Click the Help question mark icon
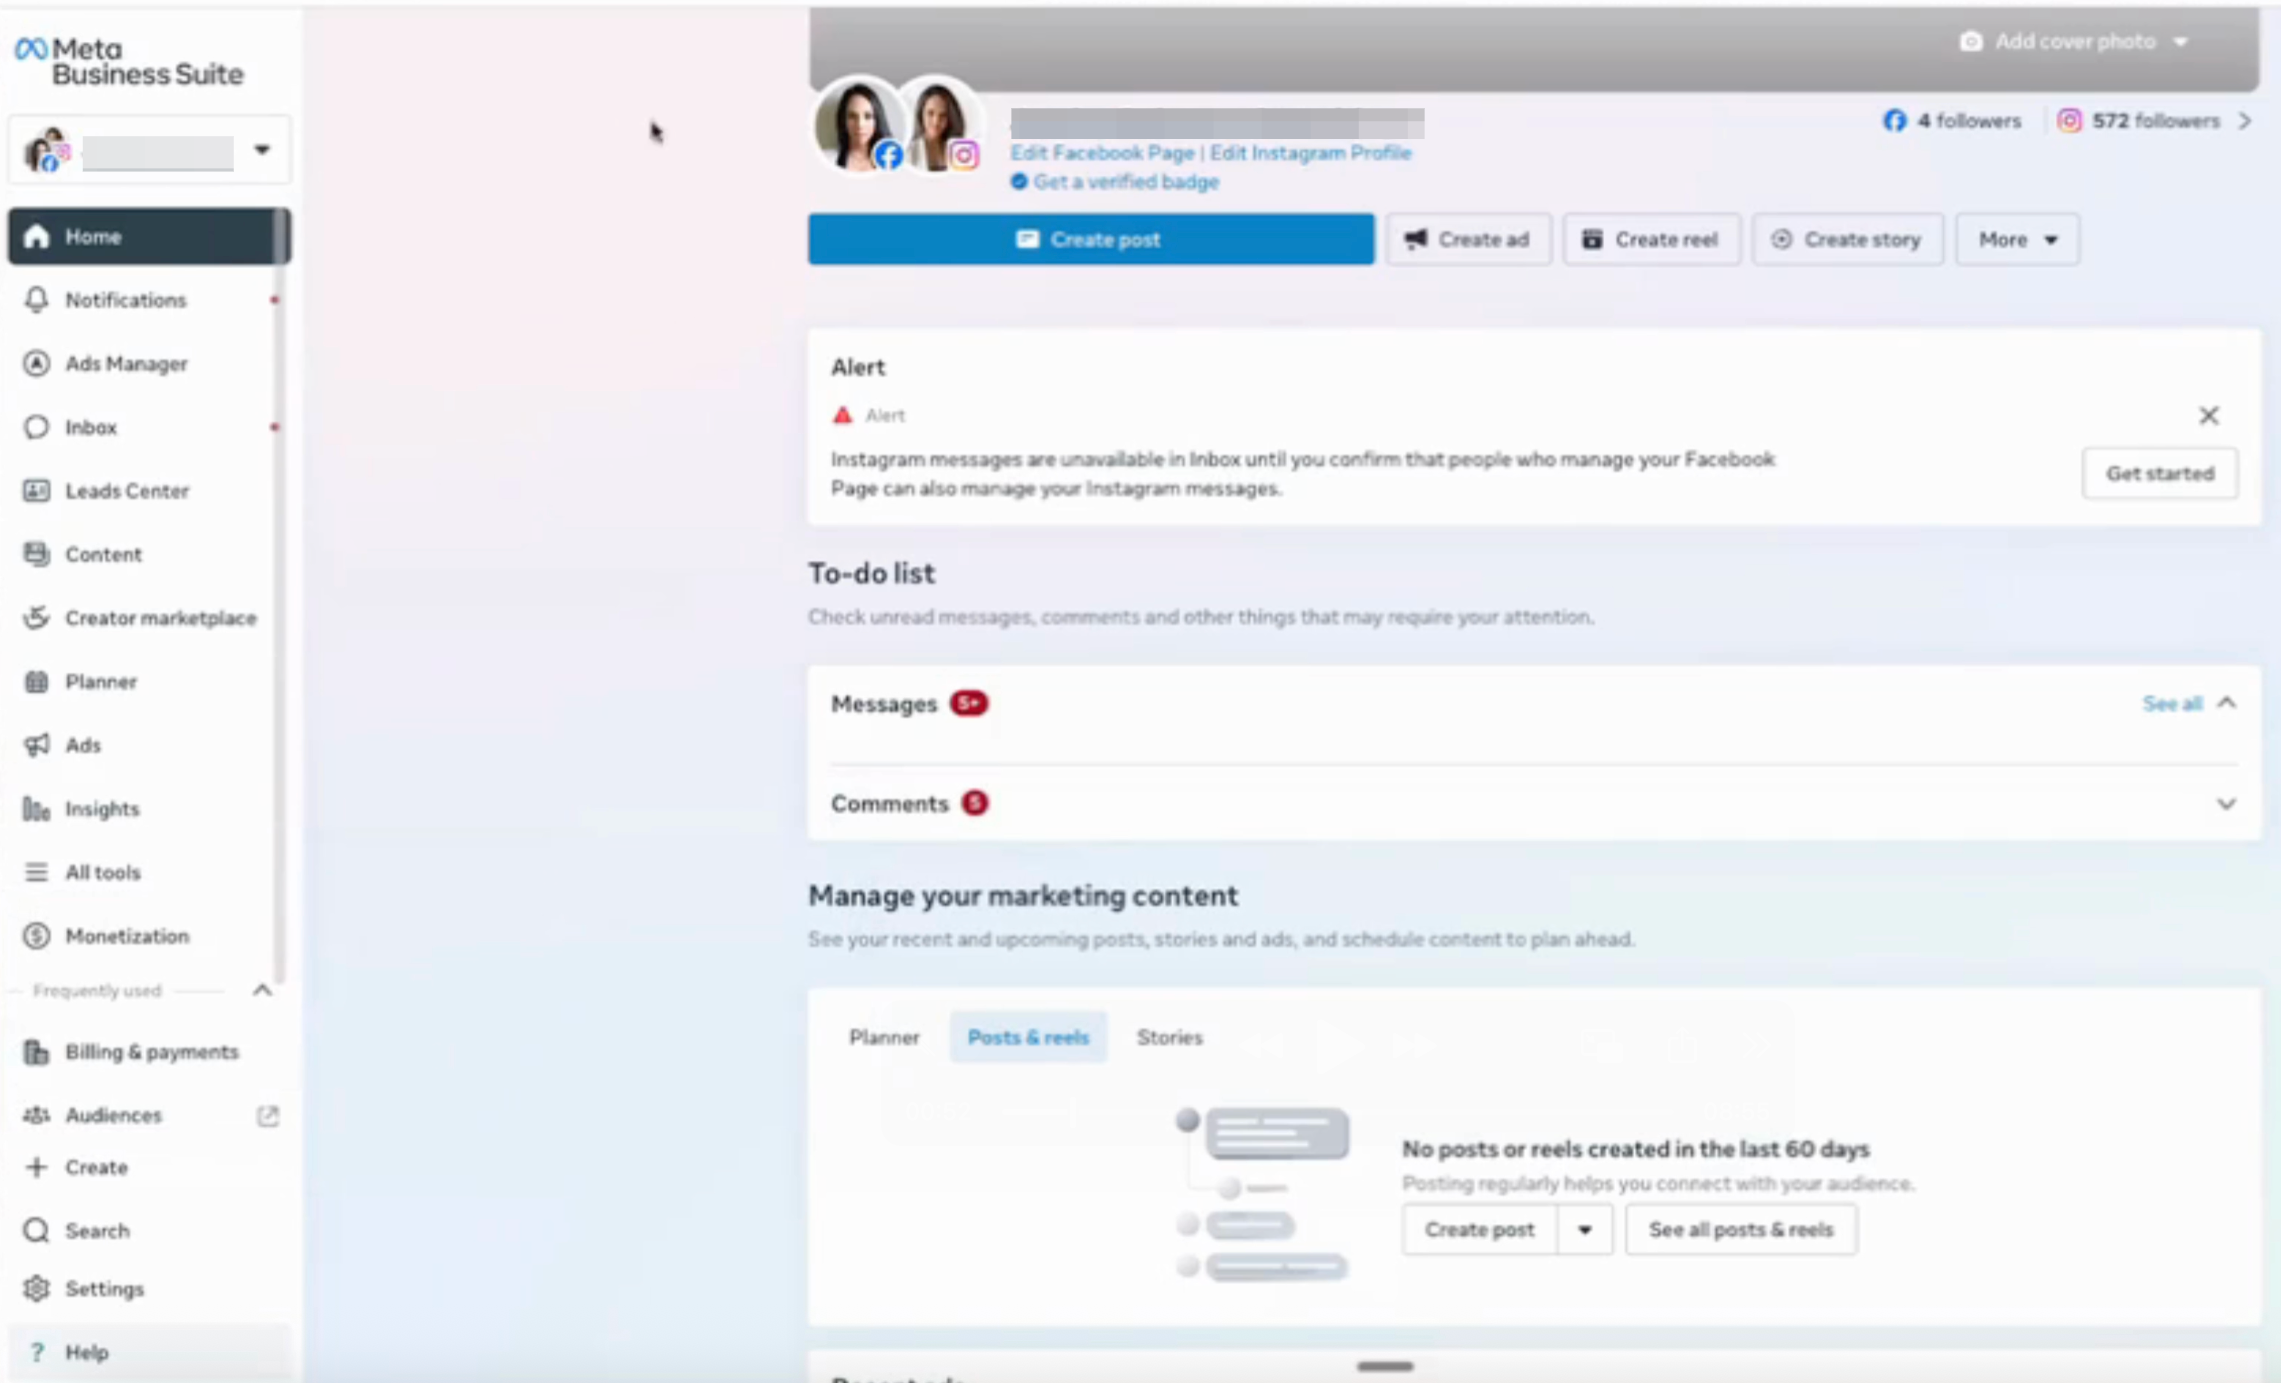The image size is (2281, 1383). click(x=37, y=1352)
